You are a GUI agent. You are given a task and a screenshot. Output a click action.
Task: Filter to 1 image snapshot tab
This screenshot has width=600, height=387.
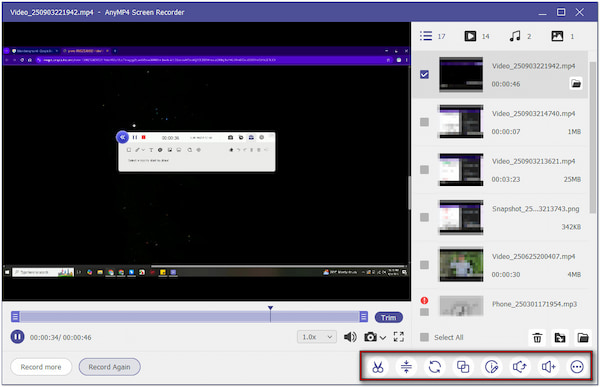point(562,36)
